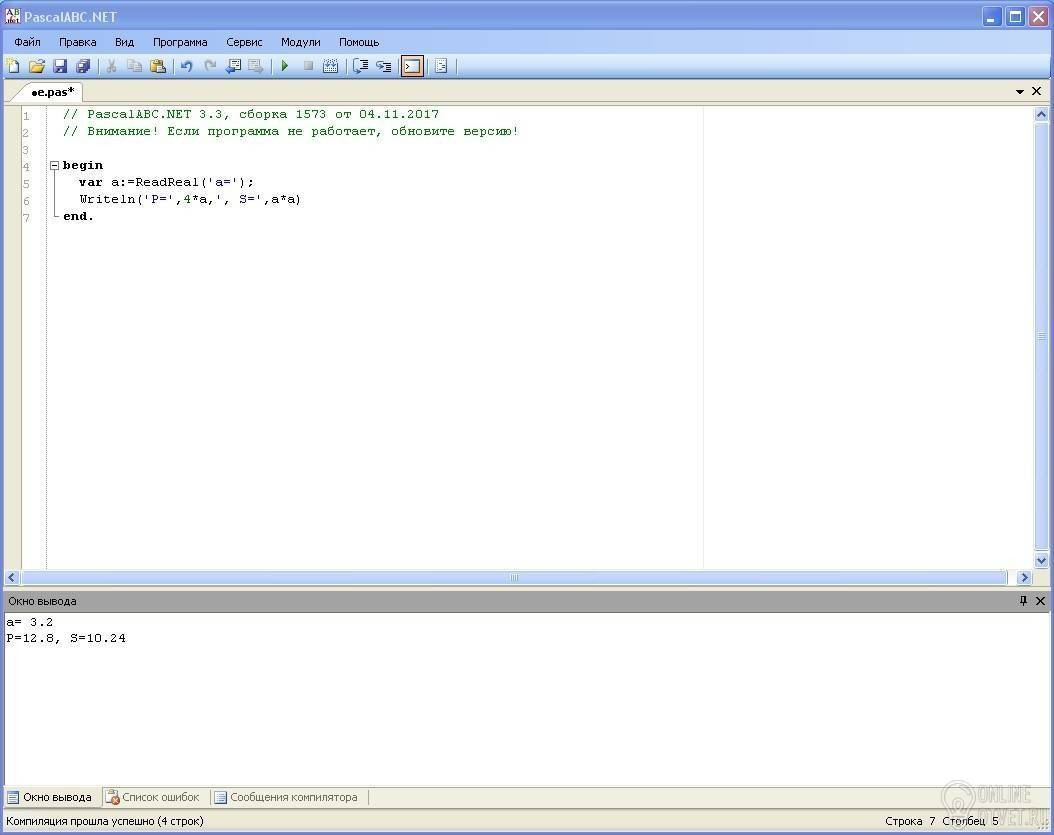This screenshot has height=835, width=1054.
Task: Click the 'Строка 7' status bar indicator
Action: coord(910,821)
